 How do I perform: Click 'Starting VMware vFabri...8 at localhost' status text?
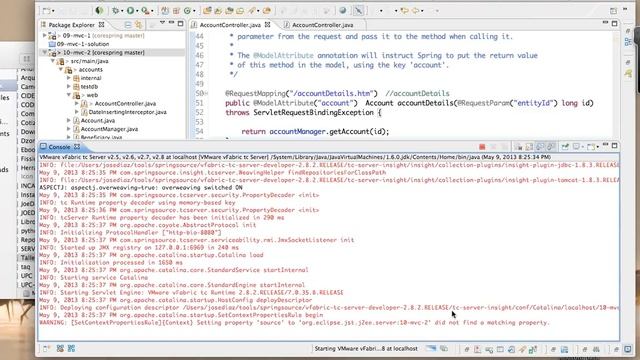click(366, 349)
